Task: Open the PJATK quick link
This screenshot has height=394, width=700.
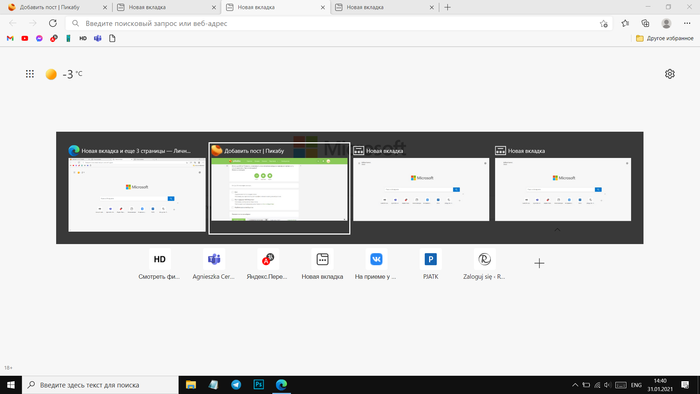Action: pos(430,264)
